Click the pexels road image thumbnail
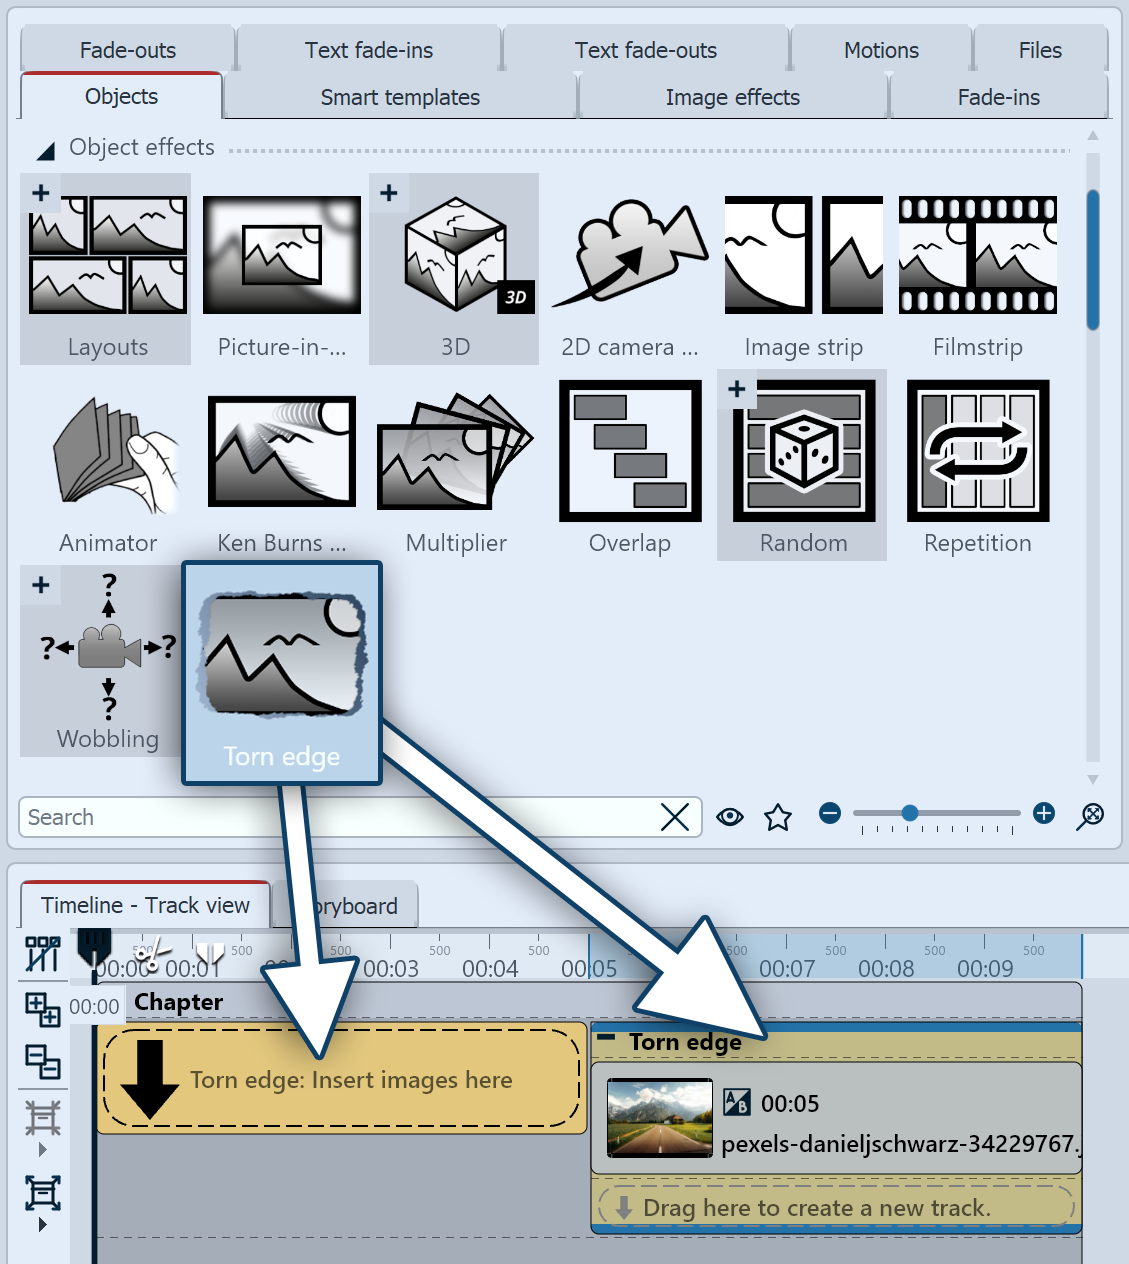 point(660,1117)
